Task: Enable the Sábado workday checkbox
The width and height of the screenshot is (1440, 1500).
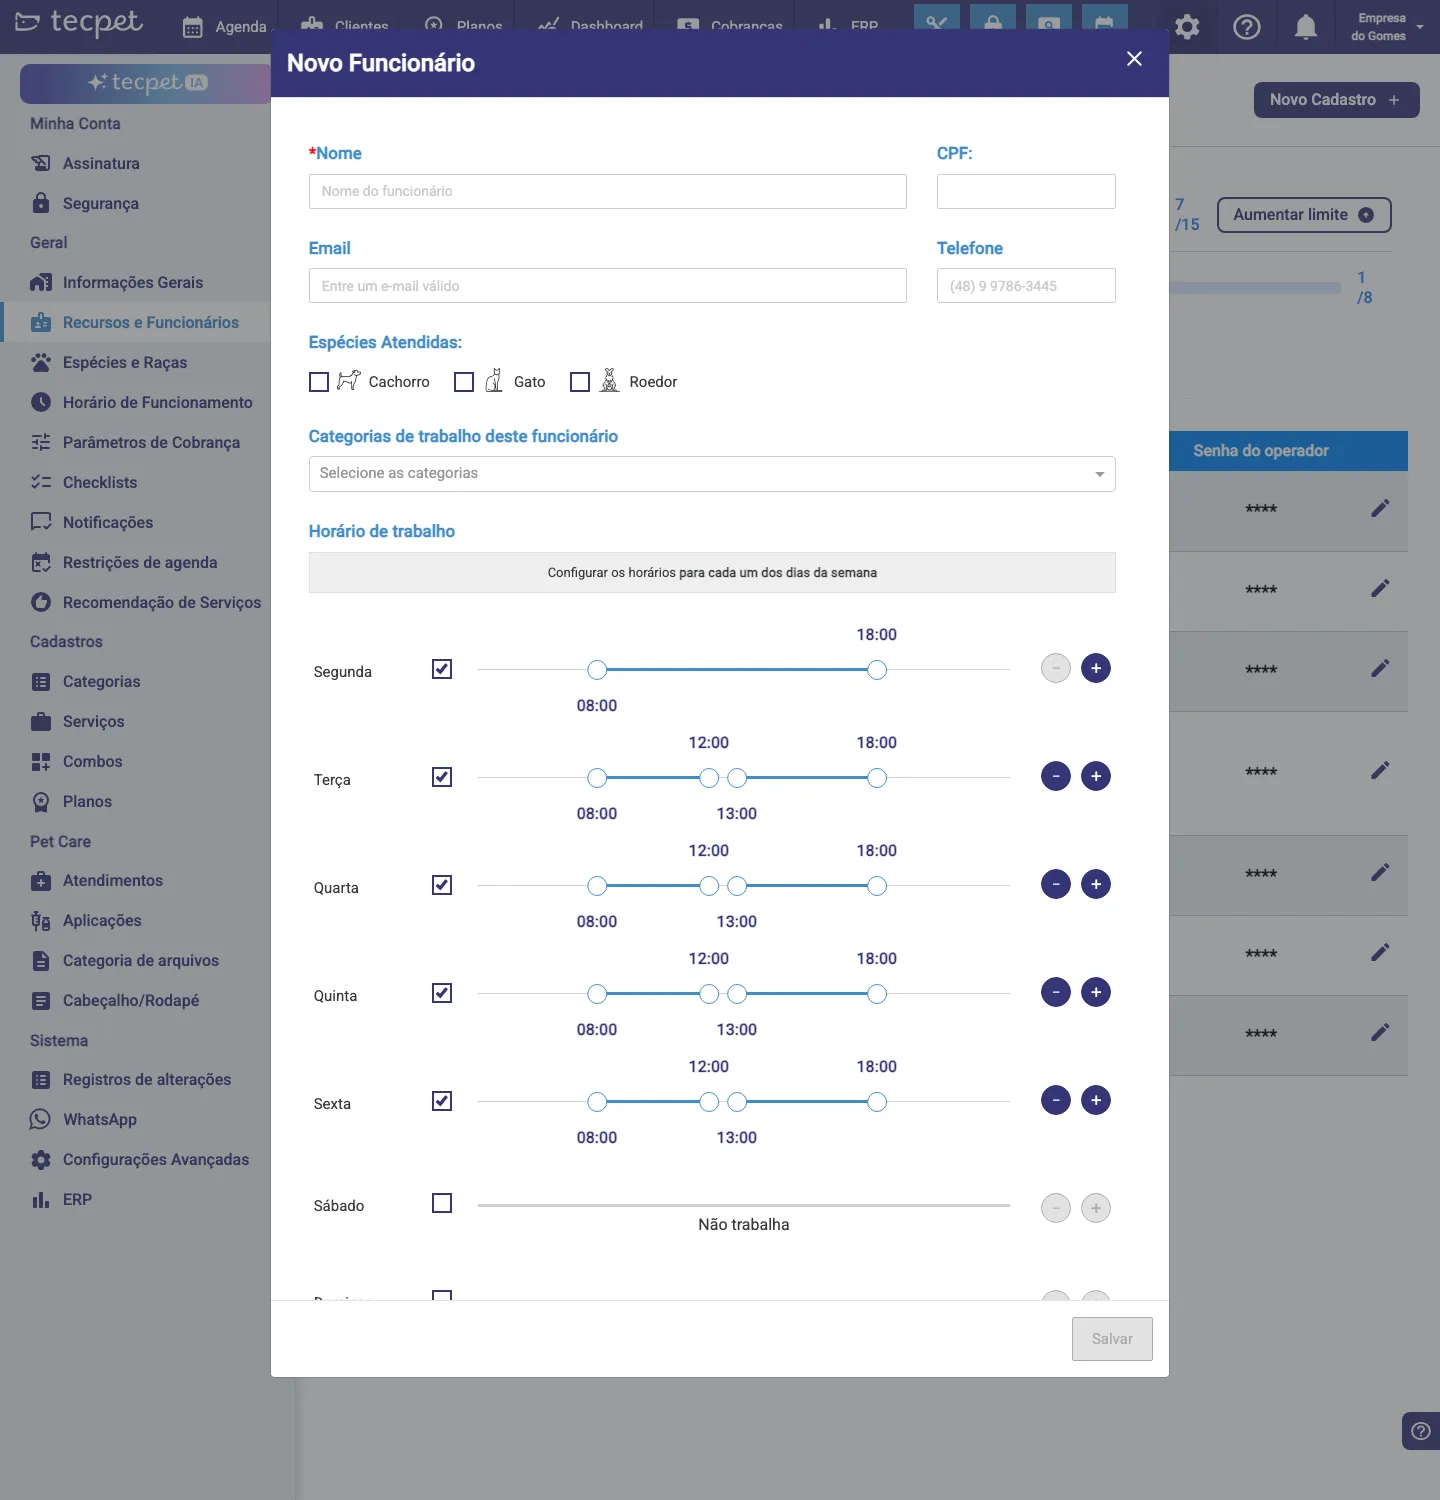Action: point(442,1203)
